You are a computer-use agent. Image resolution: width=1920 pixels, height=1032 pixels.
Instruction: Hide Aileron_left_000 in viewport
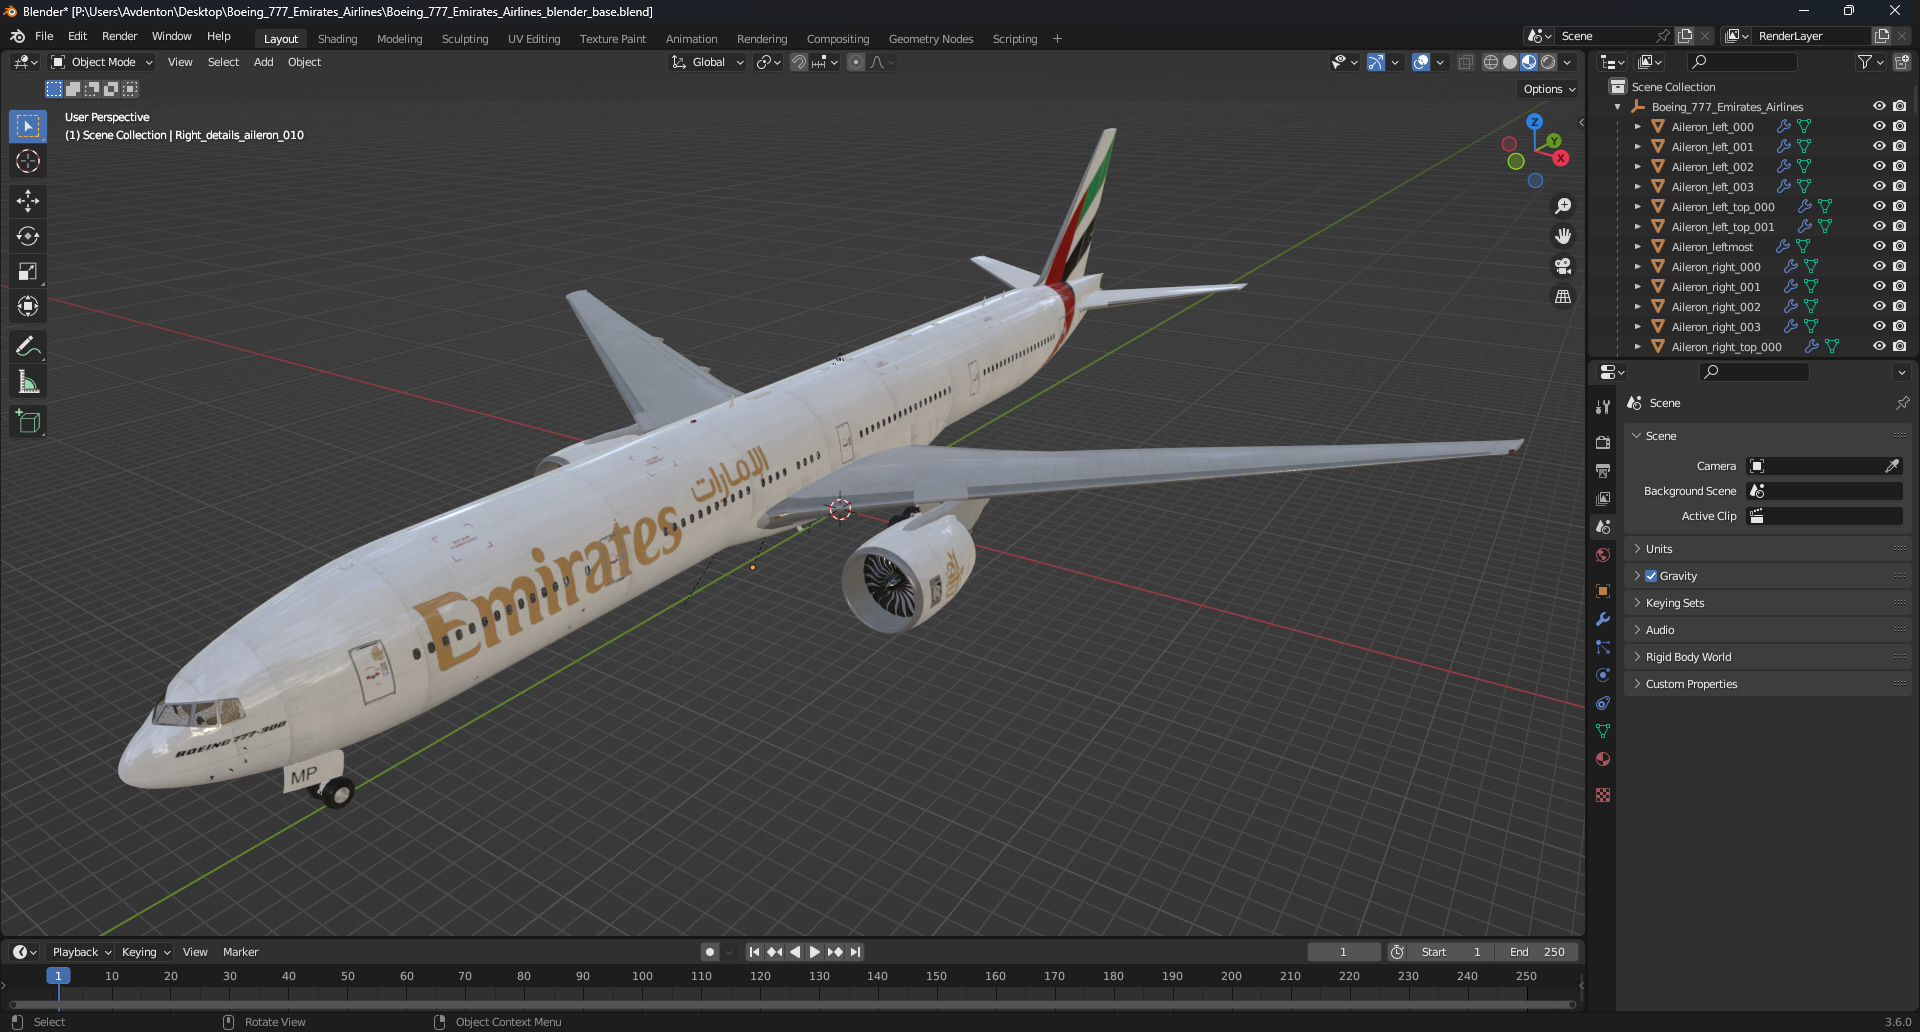1879,126
